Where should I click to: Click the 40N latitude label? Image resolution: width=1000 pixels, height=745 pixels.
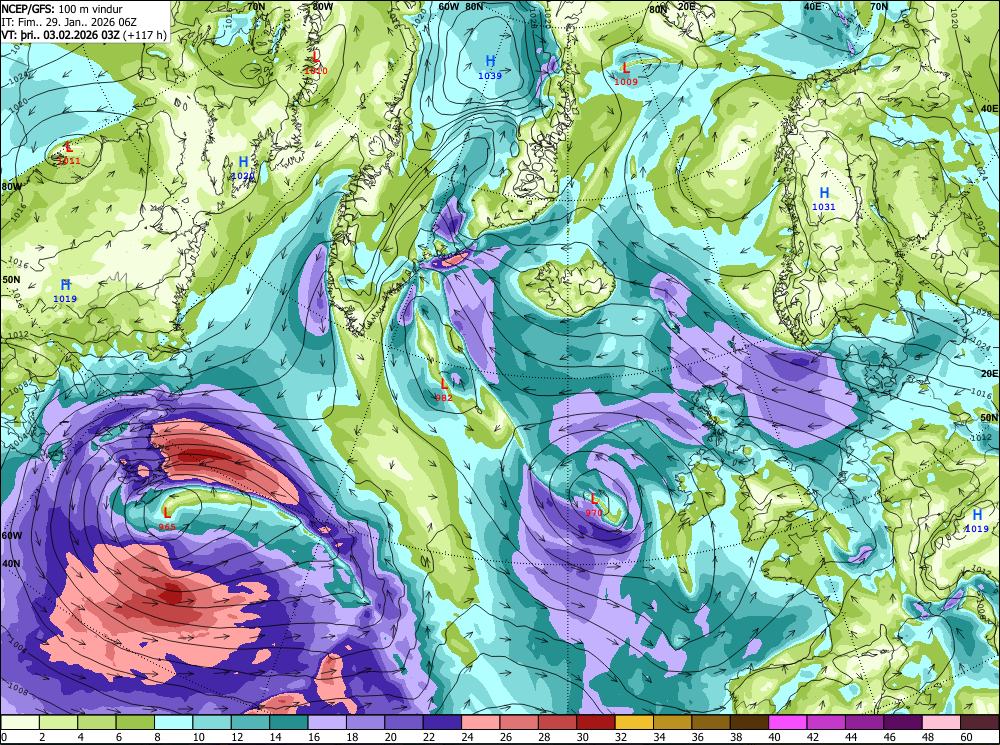[x=11, y=564]
